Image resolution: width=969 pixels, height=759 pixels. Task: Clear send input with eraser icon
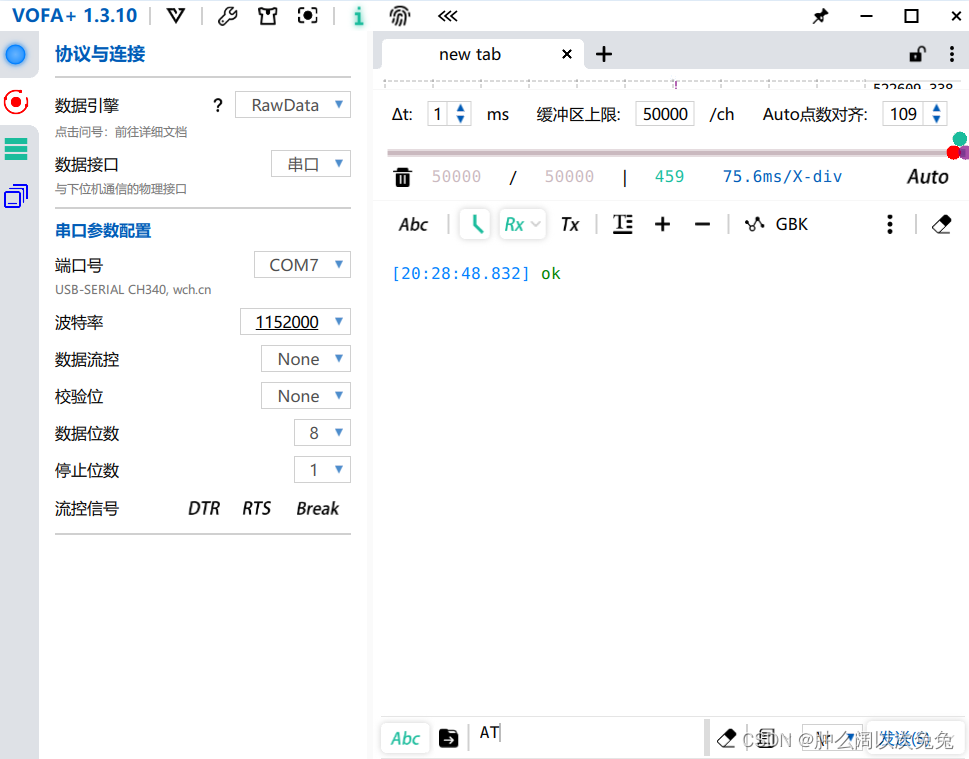(726, 738)
